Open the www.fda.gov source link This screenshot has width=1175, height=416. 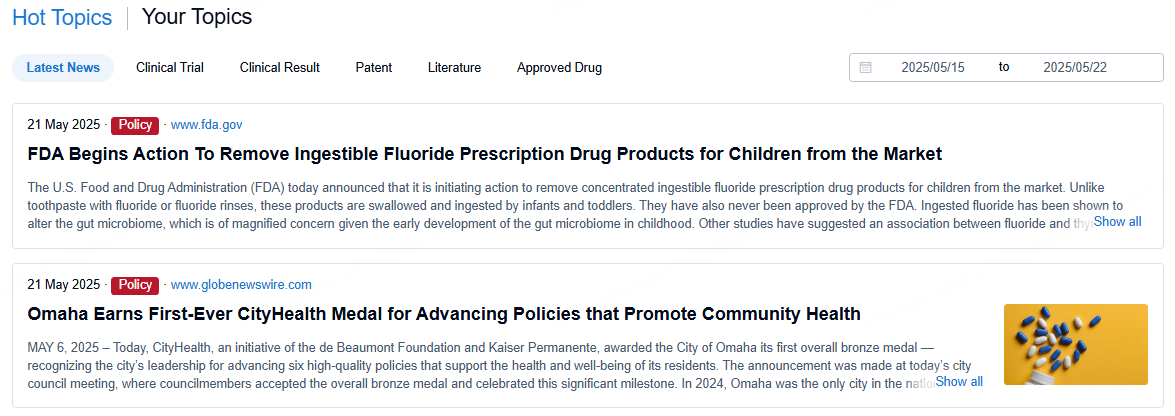pyautogui.click(x=207, y=125)
